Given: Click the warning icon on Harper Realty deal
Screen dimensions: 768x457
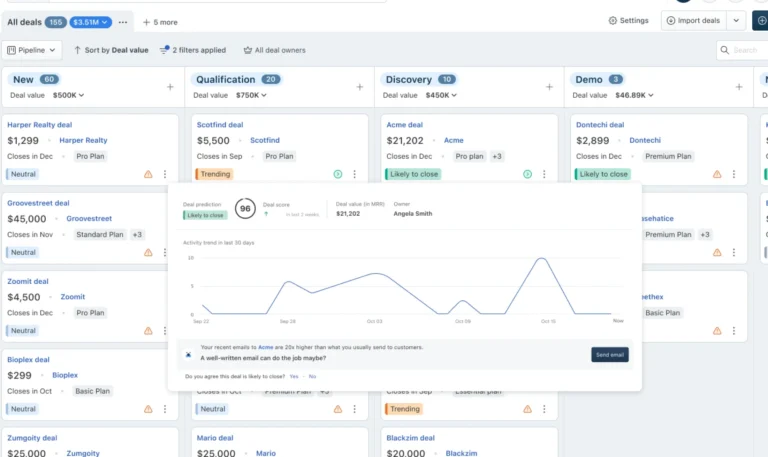Looking at the screenshot, I should click(148, 174).
